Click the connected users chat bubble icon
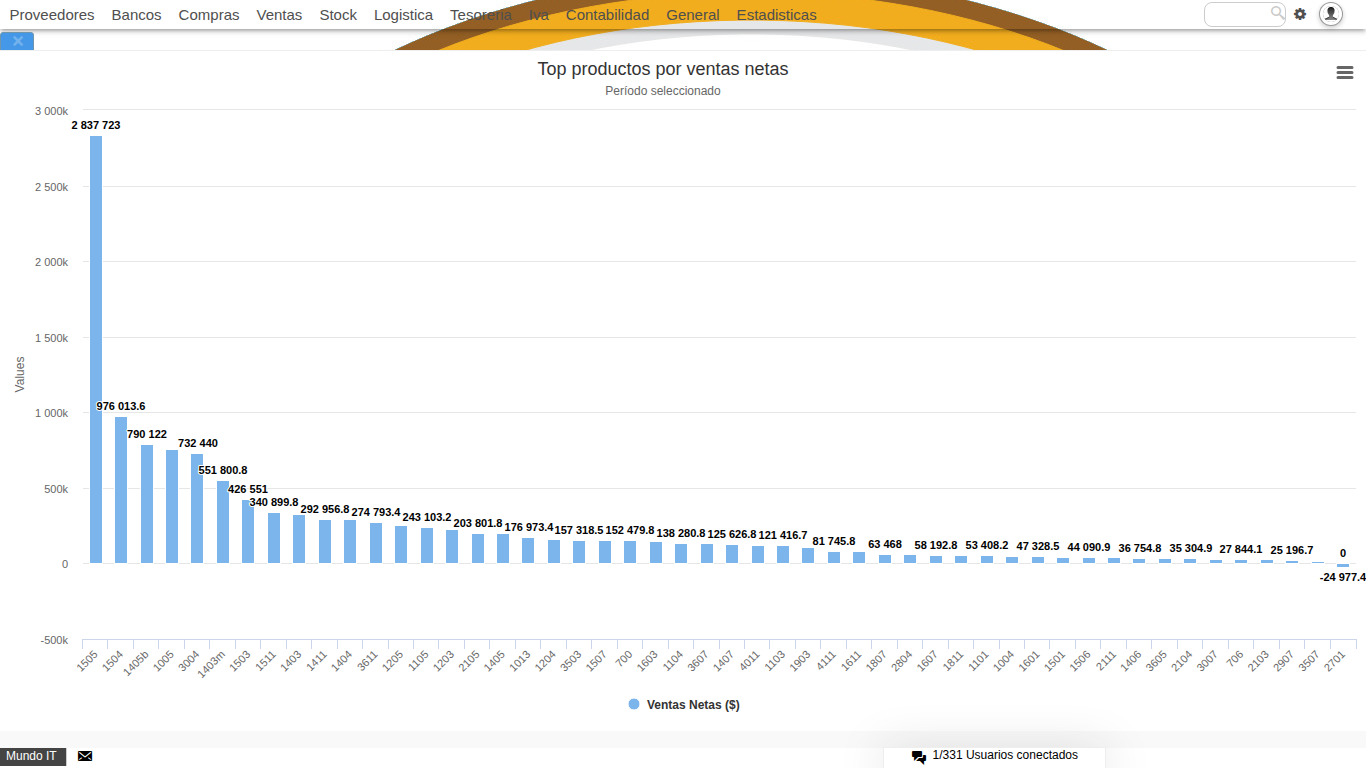The height and width of the screenshot is (768, 1366). click(x=918, y=756)
